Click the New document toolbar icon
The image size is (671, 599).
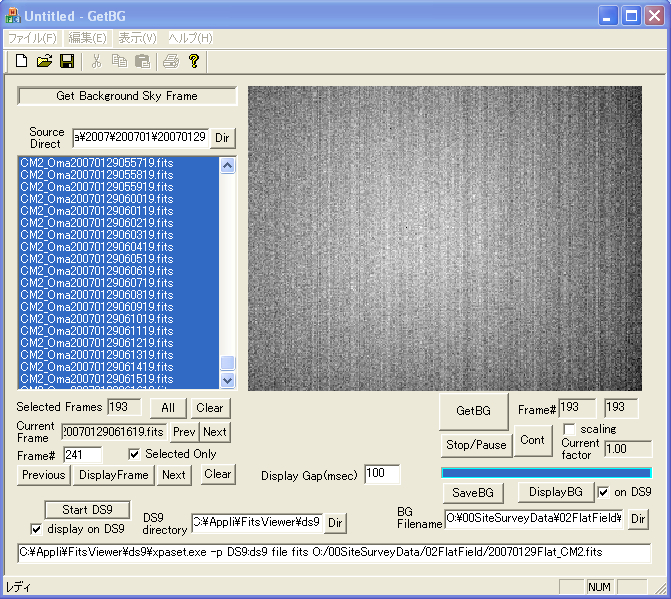pos(21,62)
